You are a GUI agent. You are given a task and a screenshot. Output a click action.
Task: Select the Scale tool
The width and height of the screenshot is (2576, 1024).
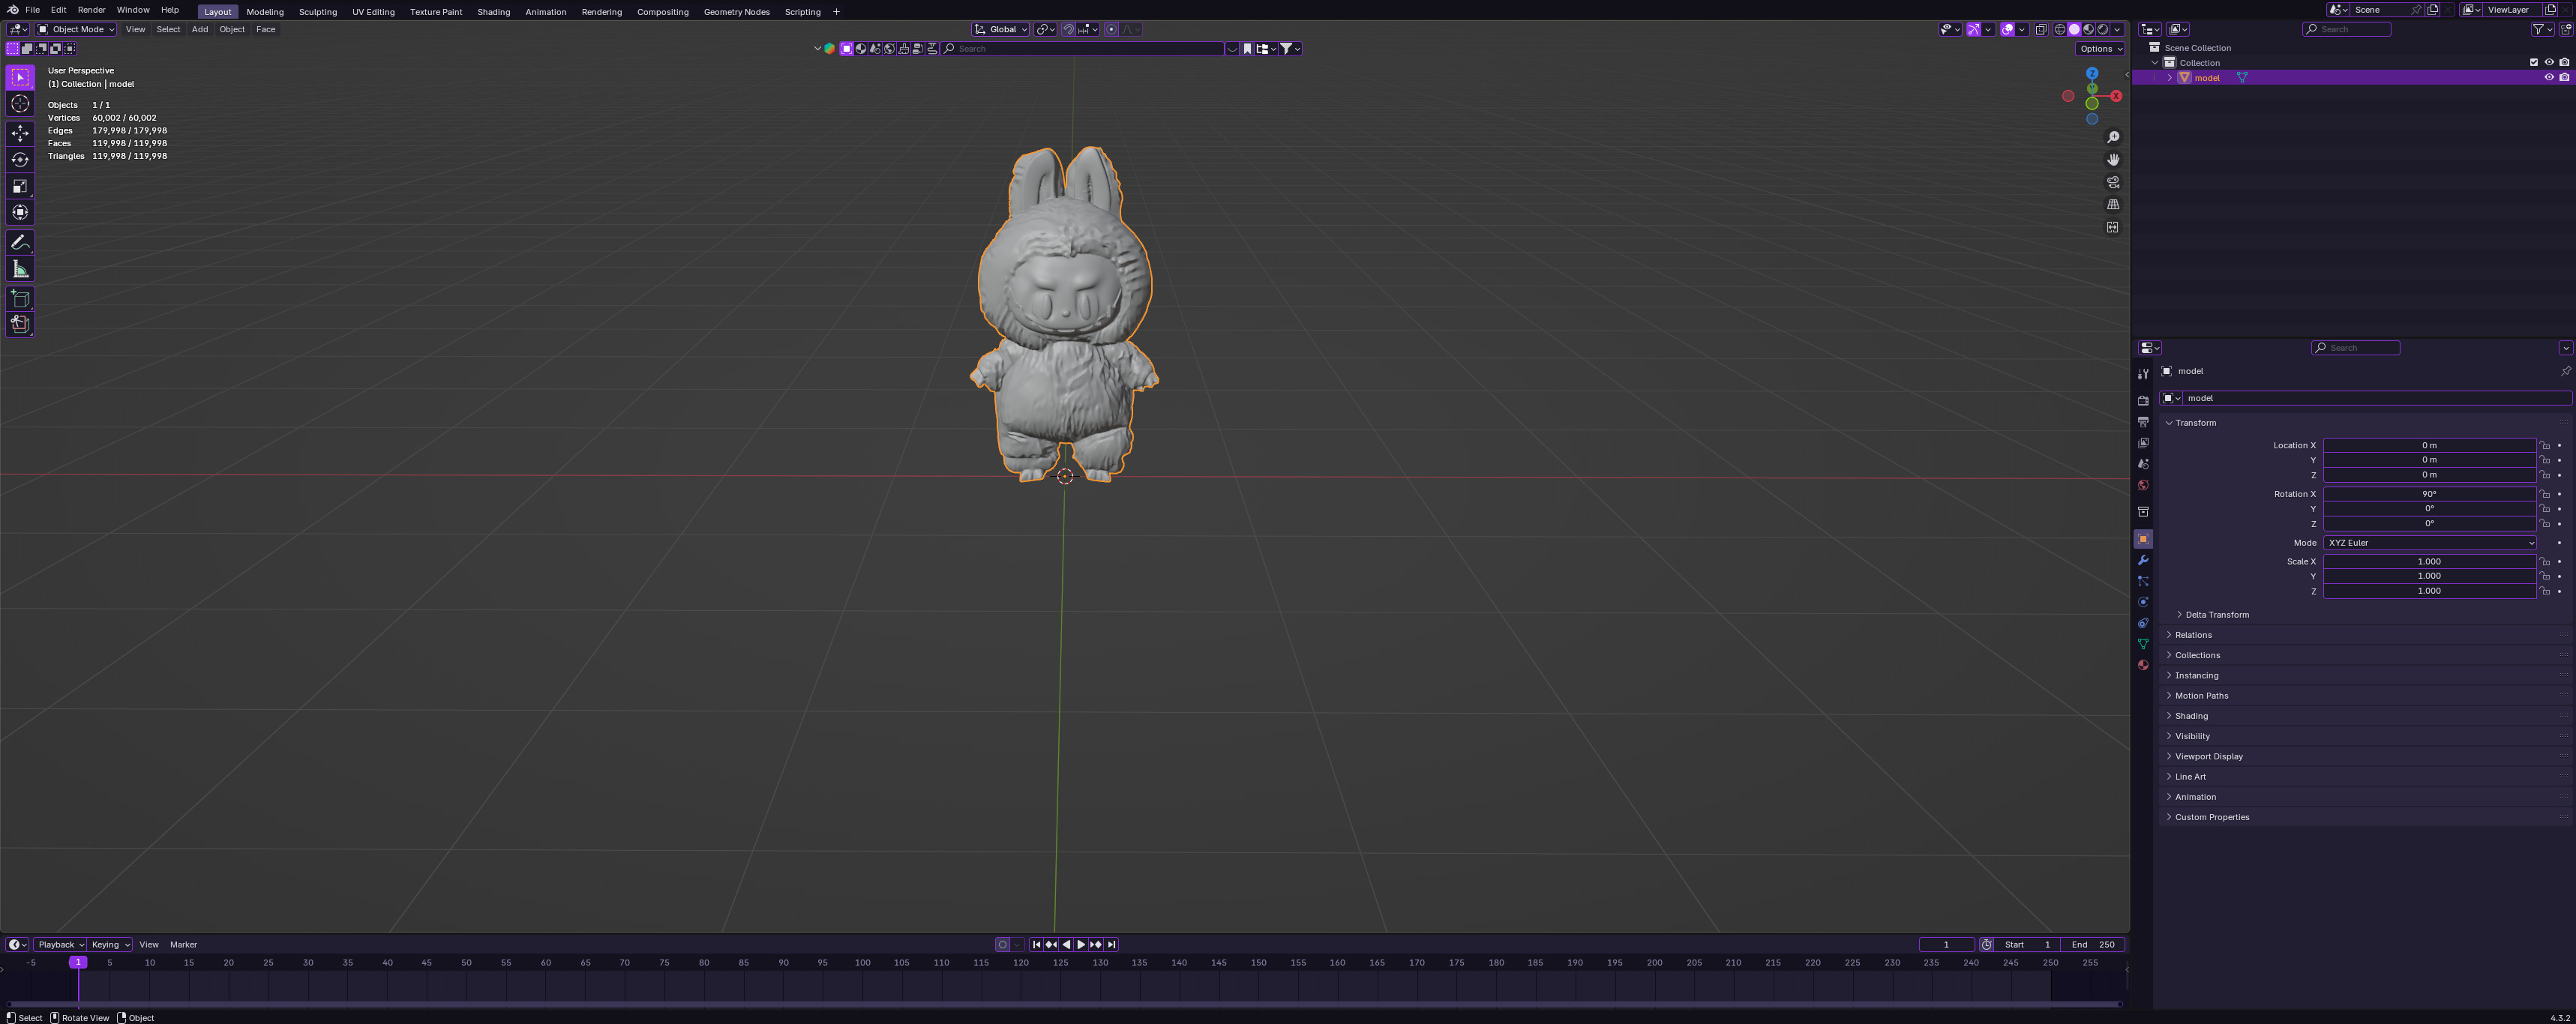coord(20,186)
